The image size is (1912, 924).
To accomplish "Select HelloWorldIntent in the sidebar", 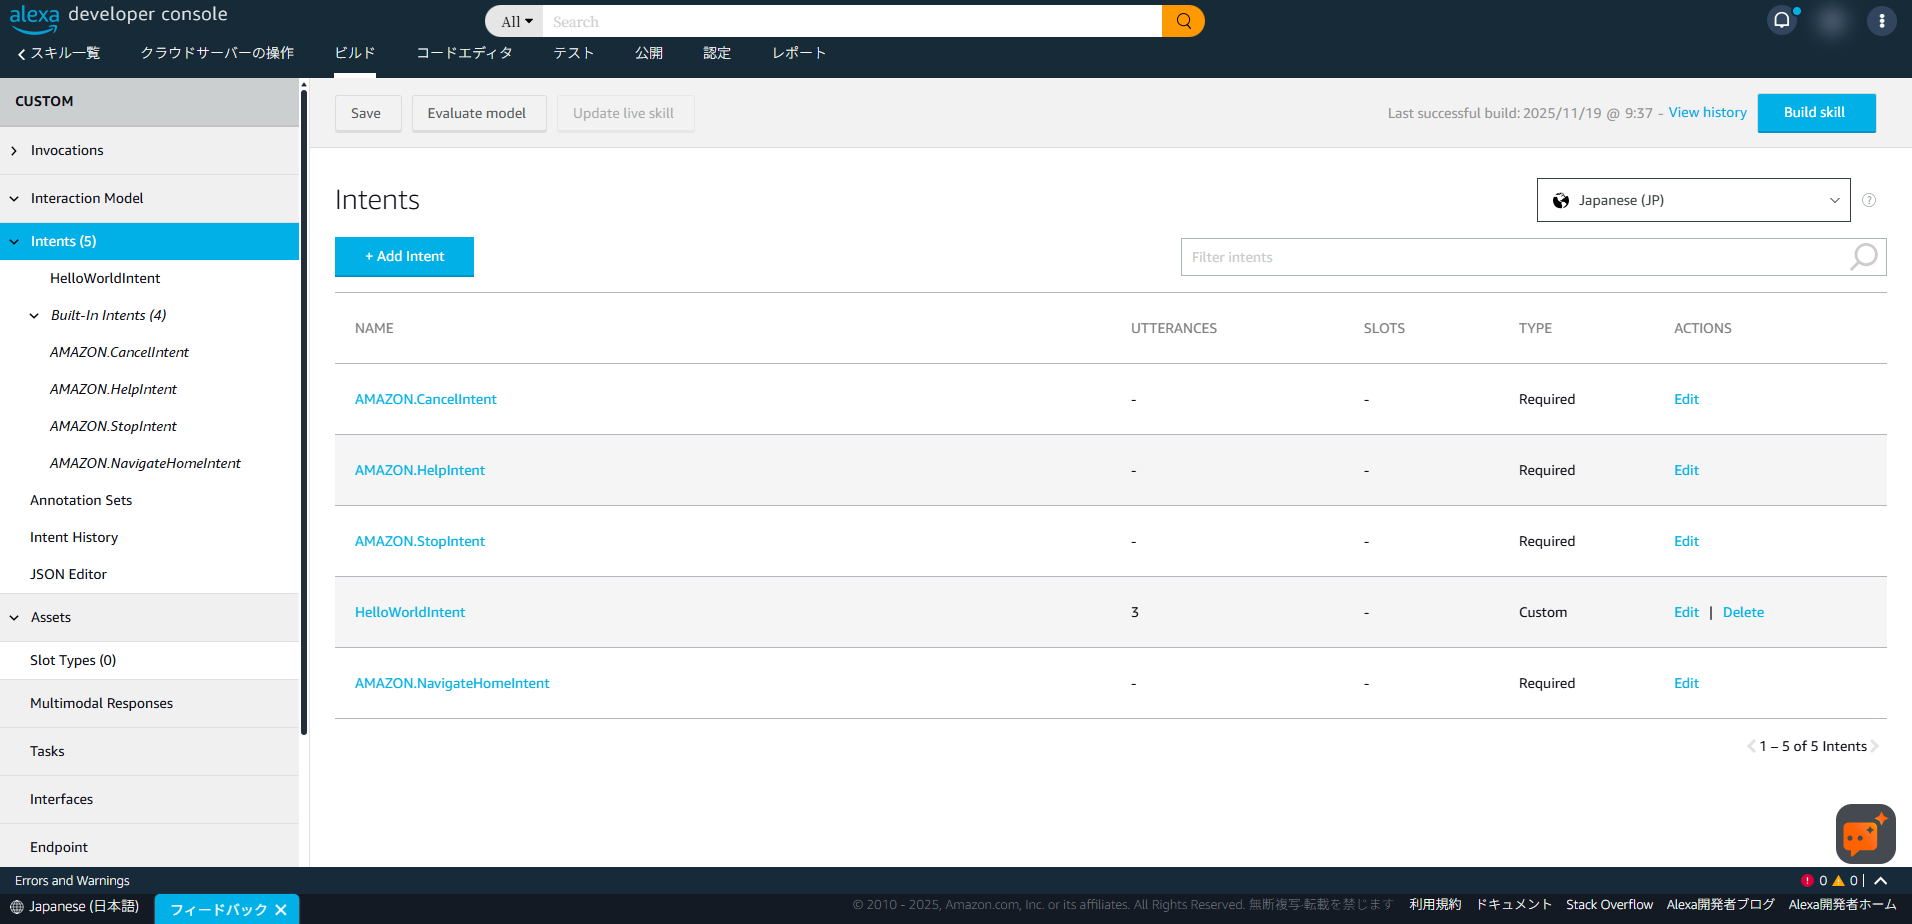I will tap(105, 278).
